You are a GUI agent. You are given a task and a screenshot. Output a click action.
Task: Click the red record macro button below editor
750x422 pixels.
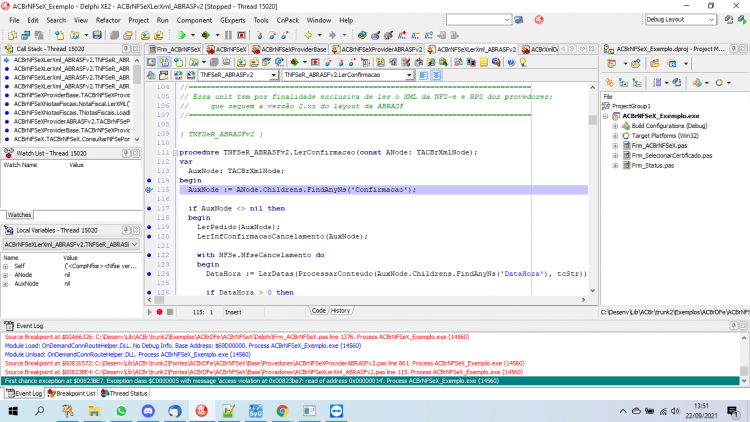(x=159, y=312)
